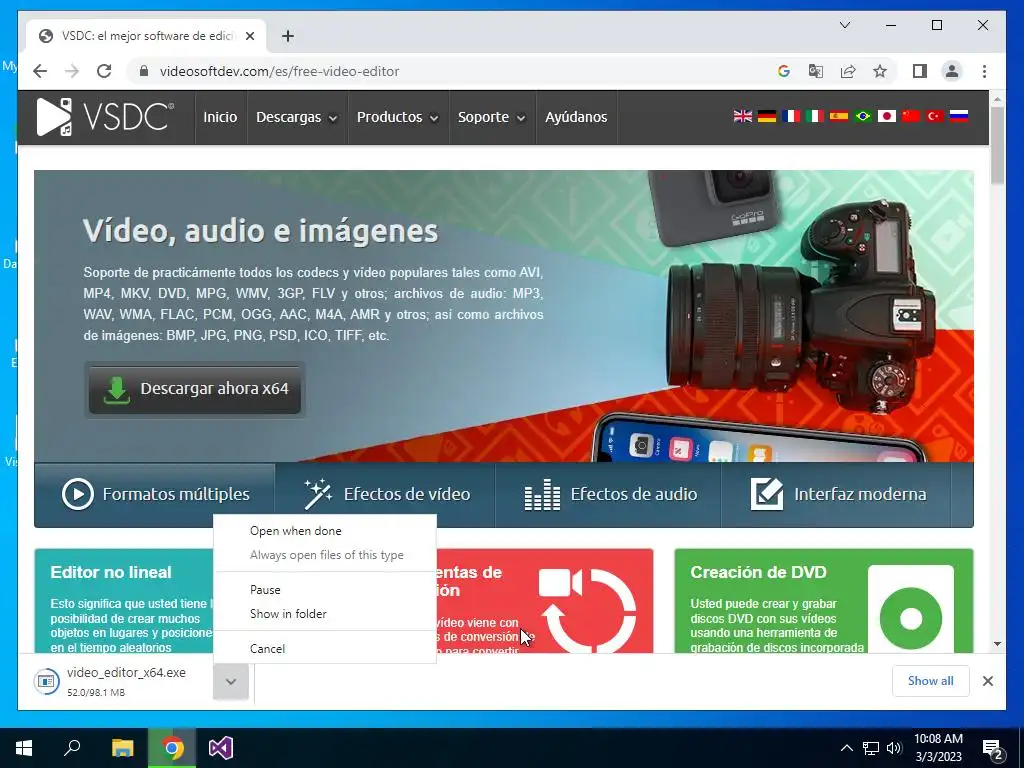Open the Creación de DVD card heading
Viewport: 1024px width, 768px height.
[758, 572]
